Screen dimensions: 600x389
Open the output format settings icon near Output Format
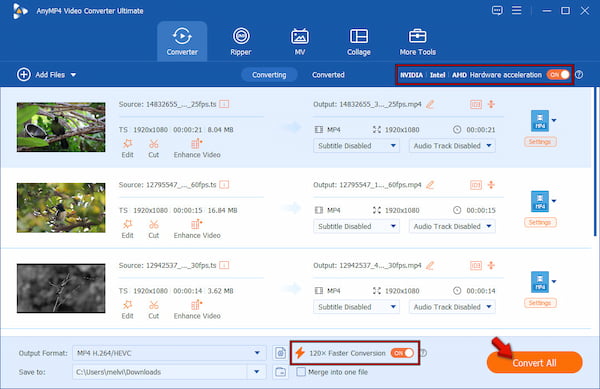click(x=280, y=353)
